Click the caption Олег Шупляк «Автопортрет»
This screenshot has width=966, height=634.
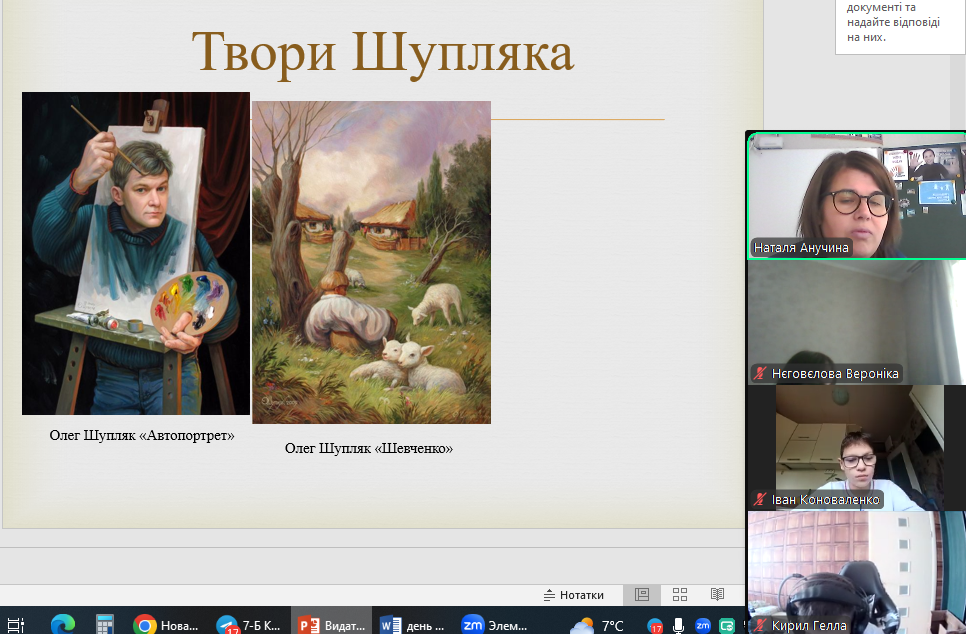(x=142, y=436)
